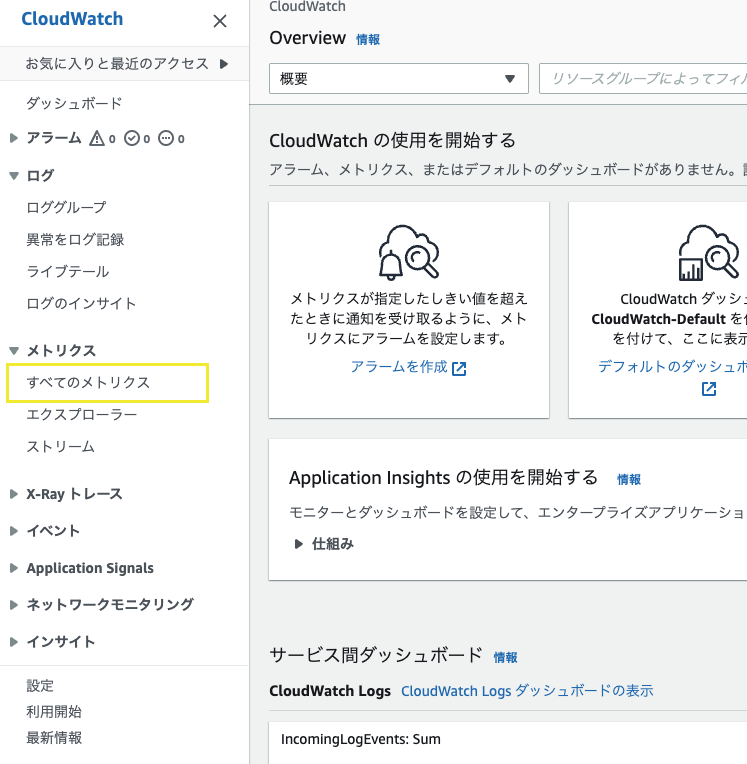This screenshot has height=764, width=747.
Task: Open 設定 in sidebar
Action: pos(40,686)
